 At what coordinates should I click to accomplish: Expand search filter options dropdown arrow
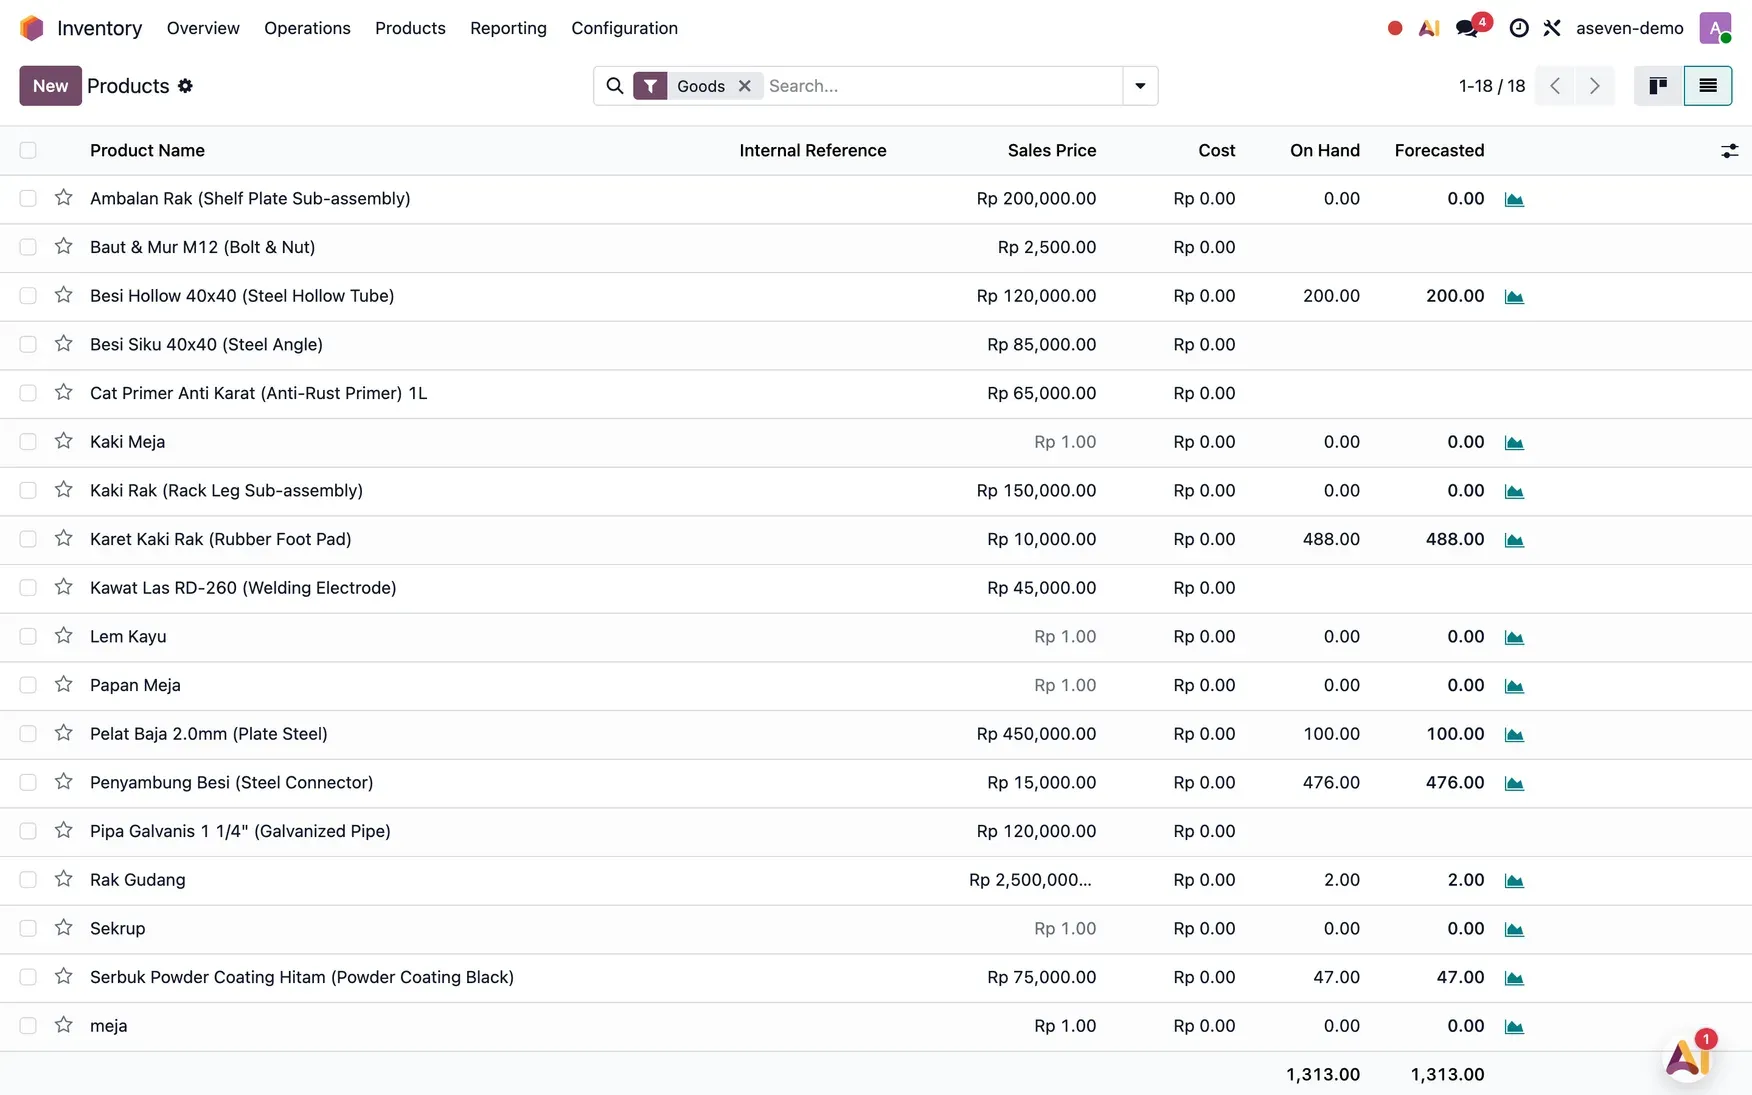click(x=1140, y=86)
